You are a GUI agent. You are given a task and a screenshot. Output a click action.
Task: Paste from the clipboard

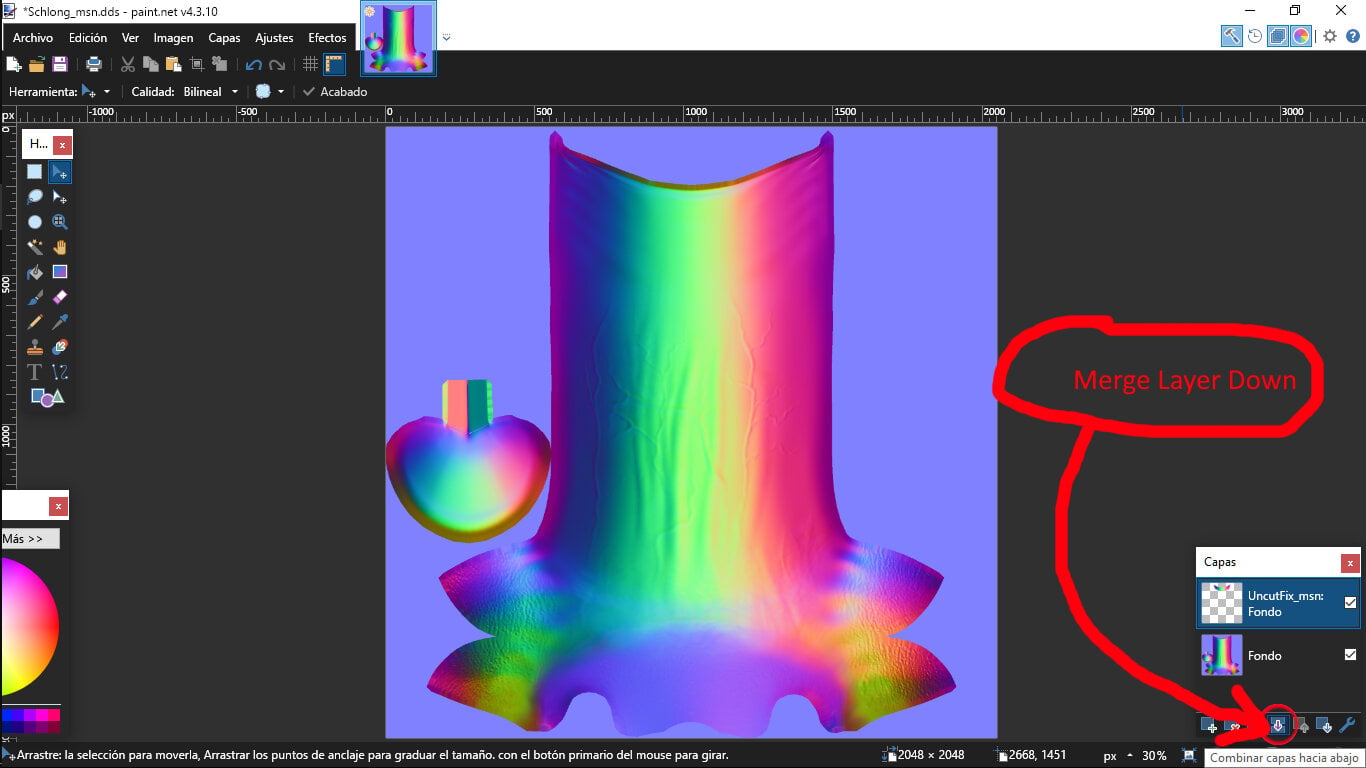coord(173,64)
